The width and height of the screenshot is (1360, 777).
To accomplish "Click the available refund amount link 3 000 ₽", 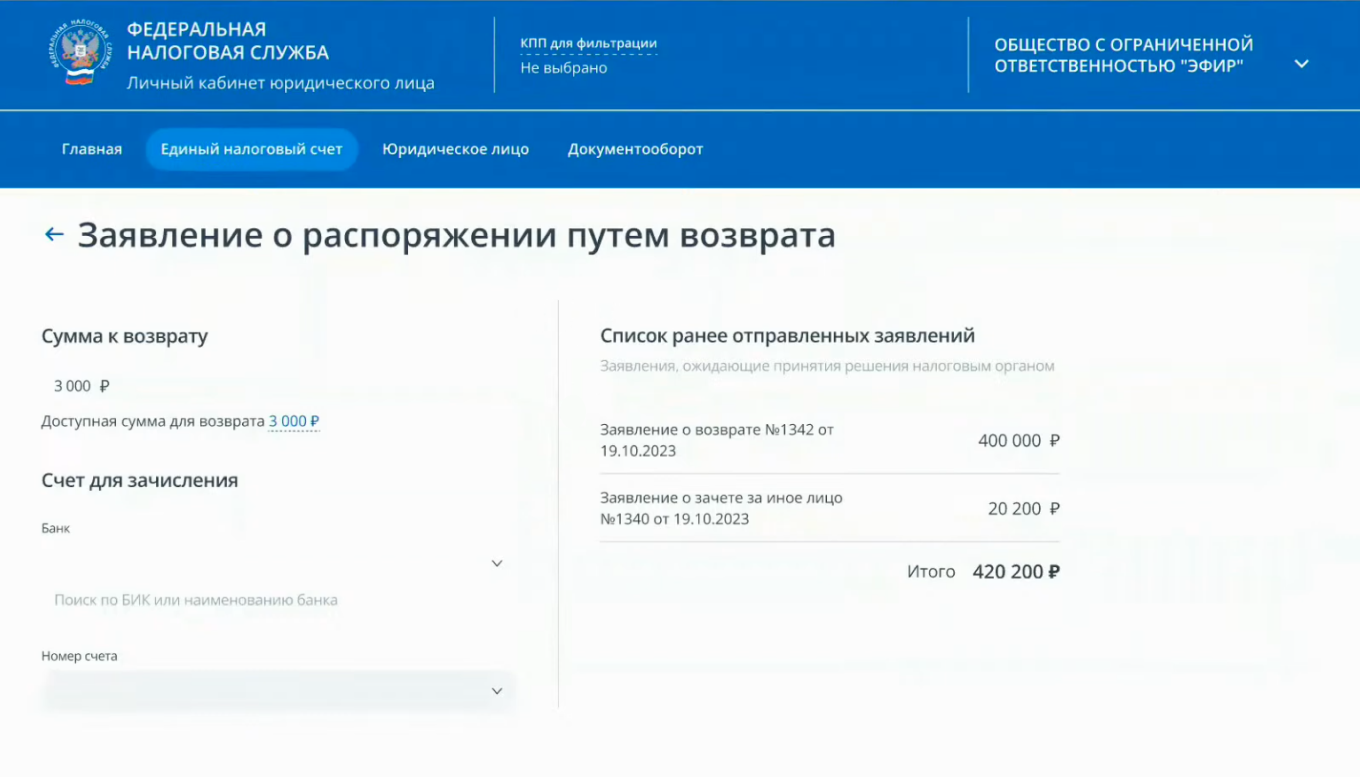I will tap(293, 421).
